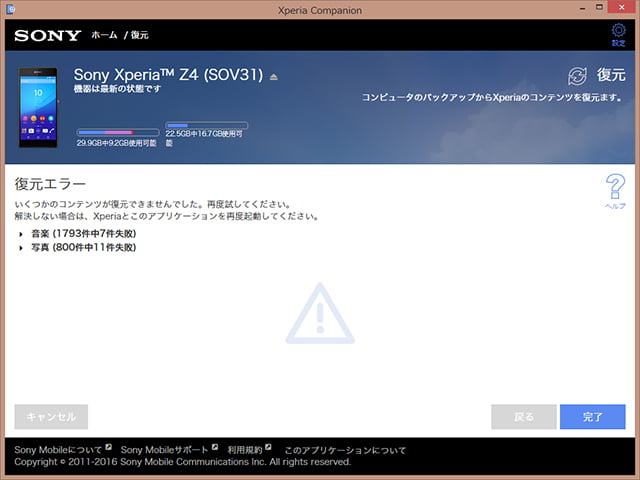
Task: Select 復元 in the breadcrumb
Action: pos(139,36)
